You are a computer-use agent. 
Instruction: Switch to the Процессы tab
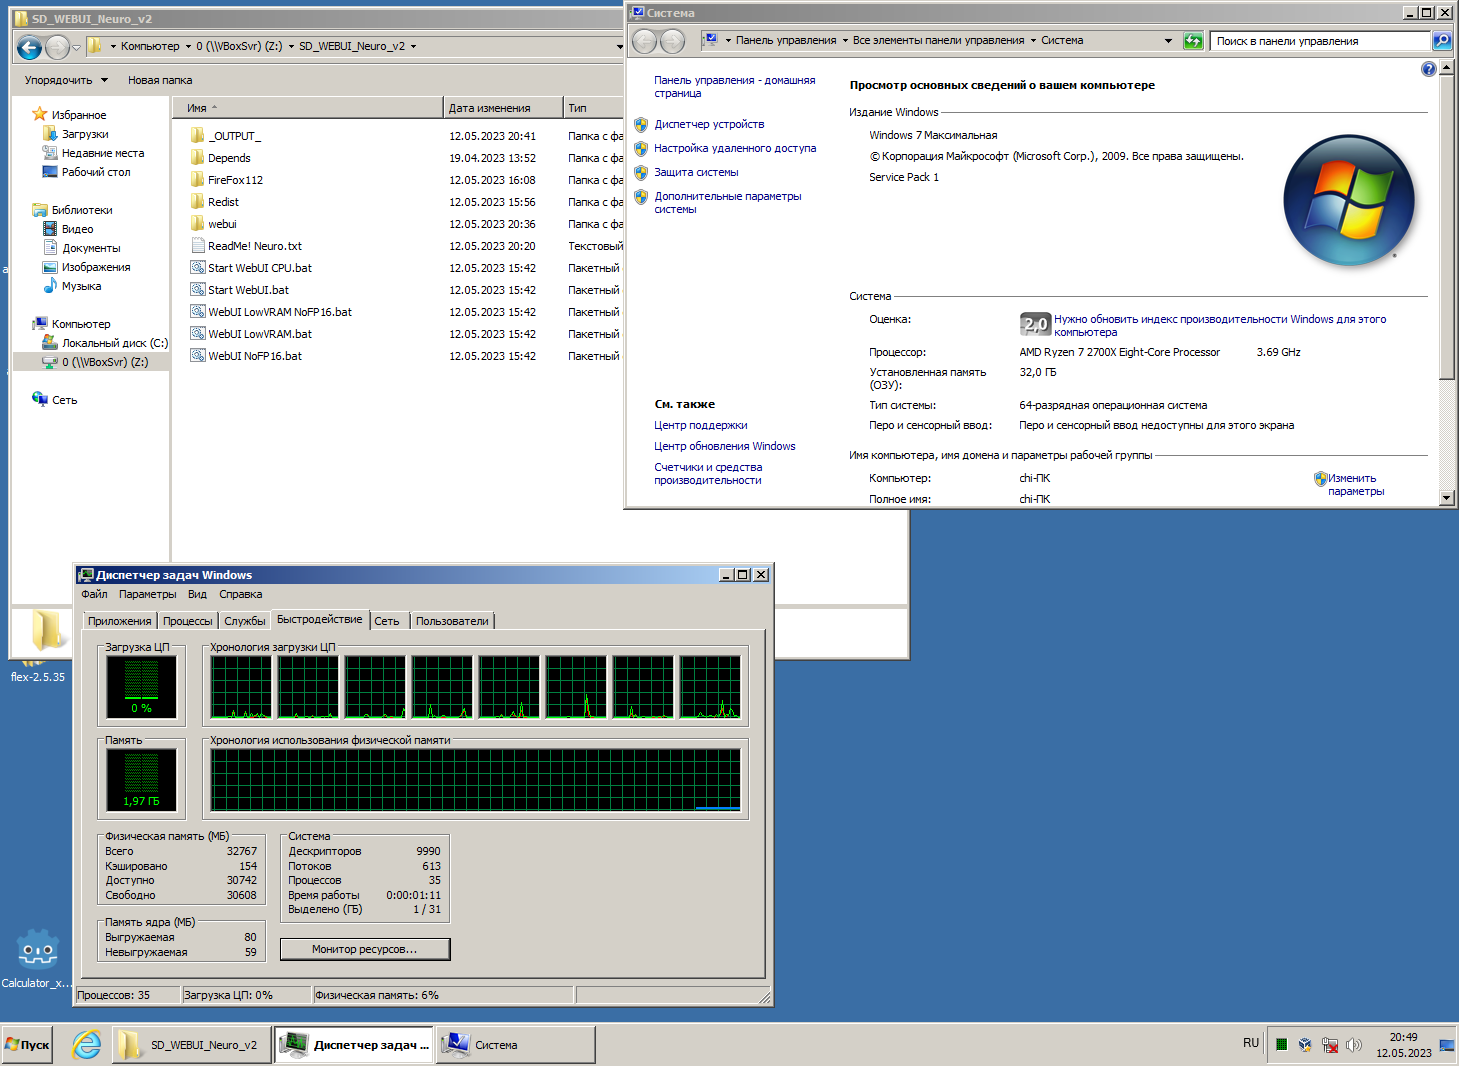point(187,621)
